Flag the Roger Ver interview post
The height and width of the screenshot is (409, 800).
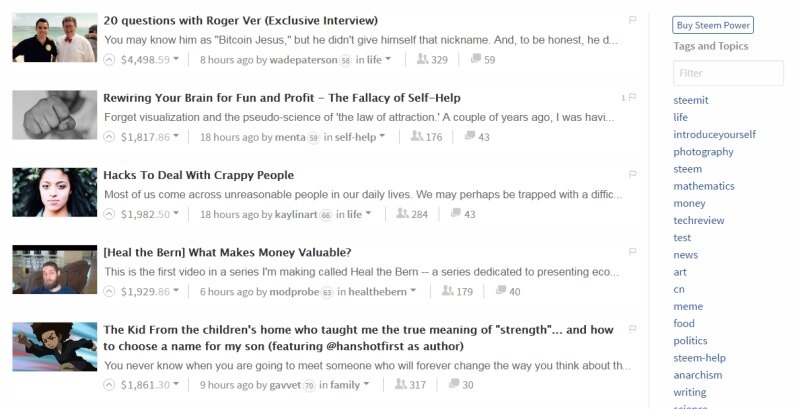pyautogui.click(x=633, y=19)
